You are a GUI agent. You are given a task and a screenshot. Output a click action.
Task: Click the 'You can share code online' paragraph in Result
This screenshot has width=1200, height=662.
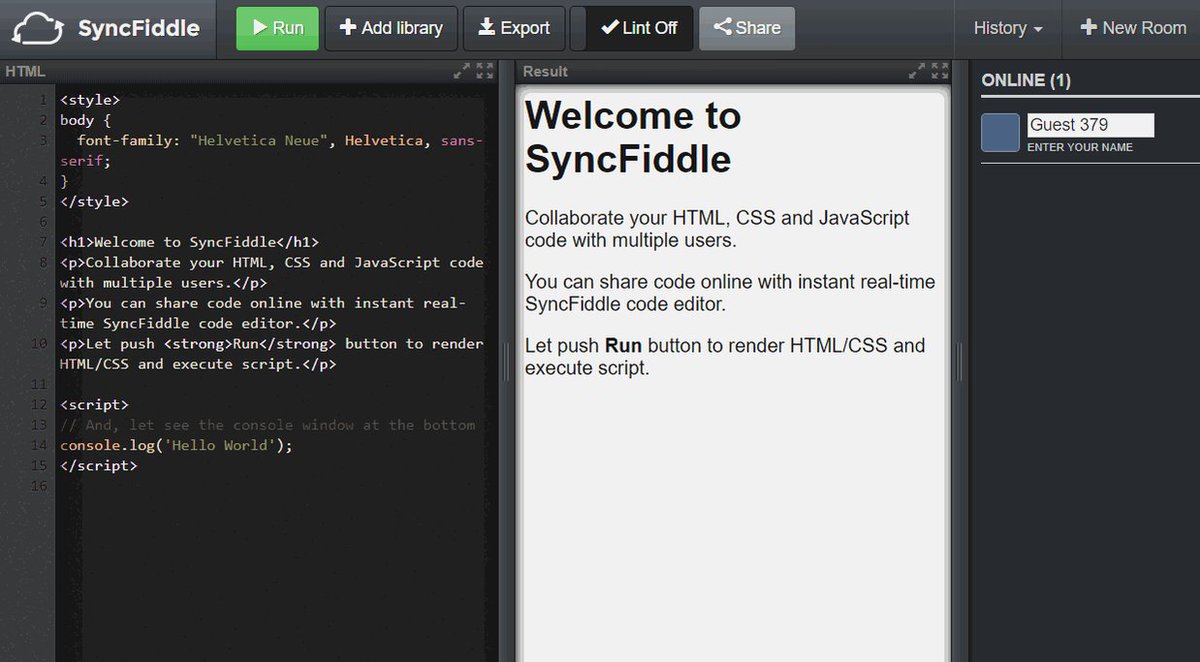730,293
